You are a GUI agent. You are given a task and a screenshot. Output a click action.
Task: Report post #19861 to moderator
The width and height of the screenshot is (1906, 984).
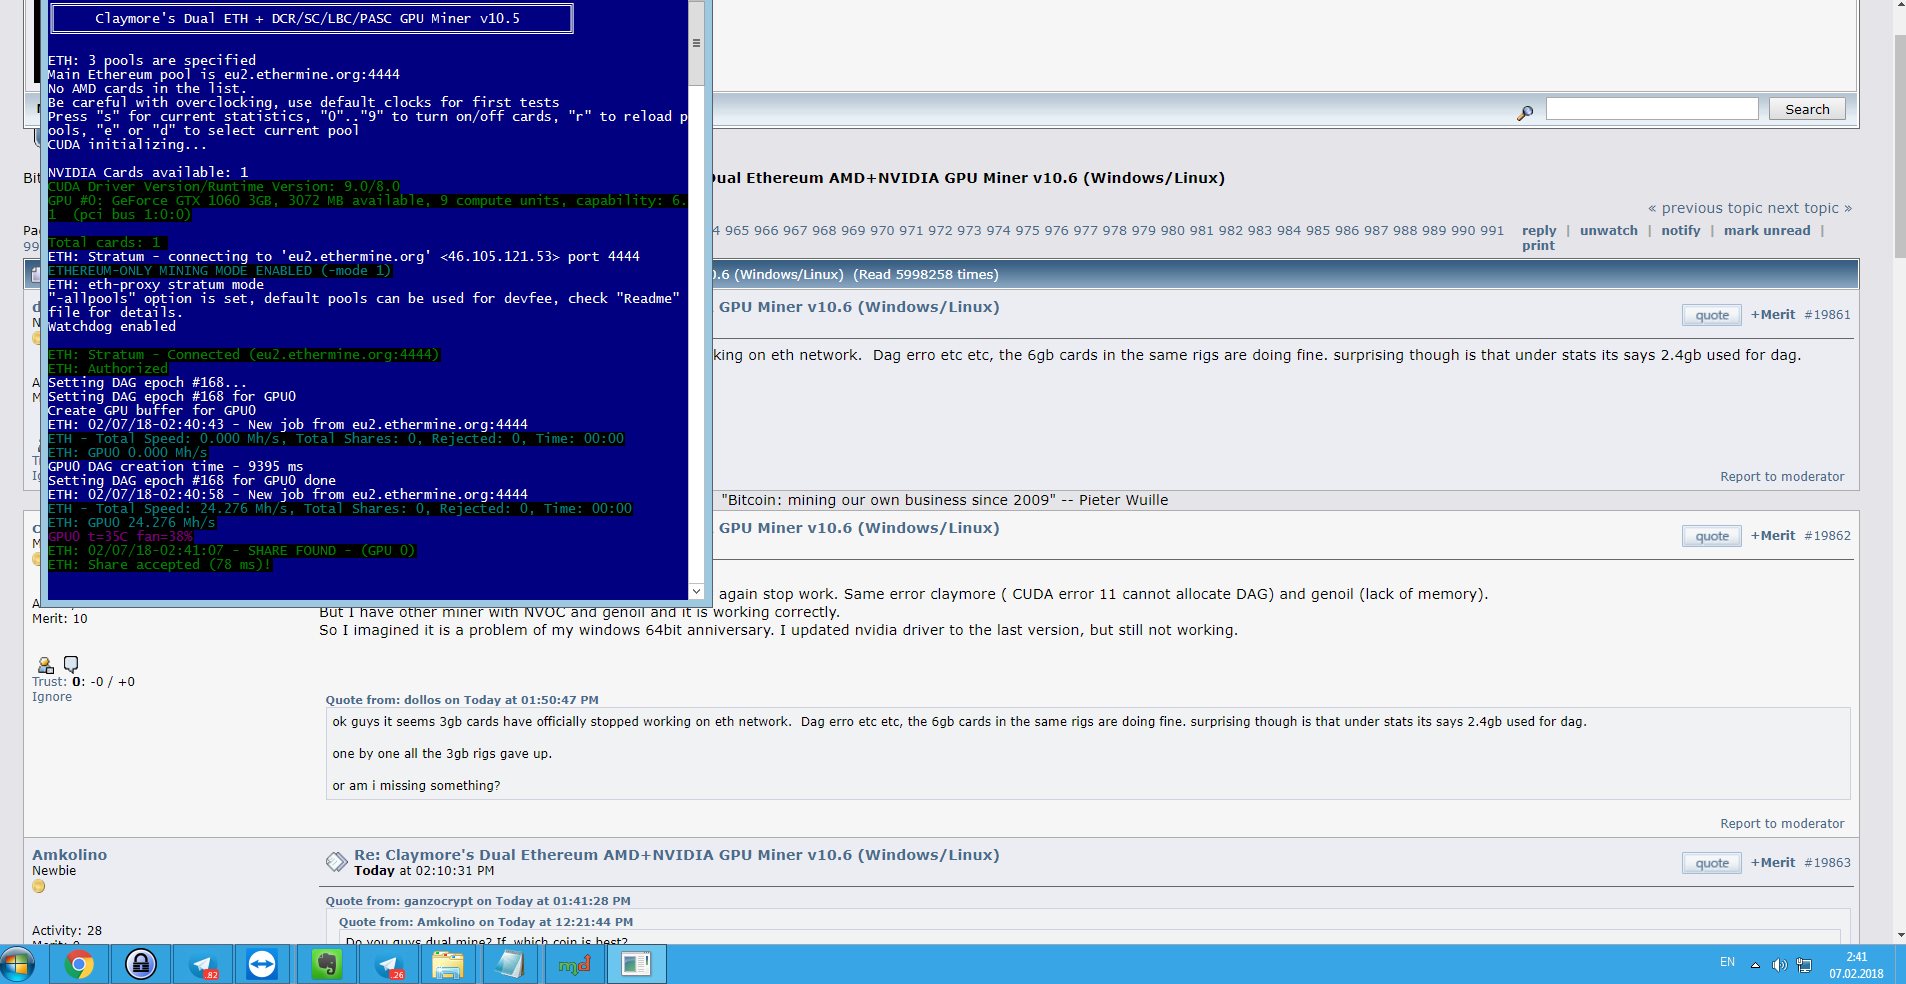[1782, 476]
